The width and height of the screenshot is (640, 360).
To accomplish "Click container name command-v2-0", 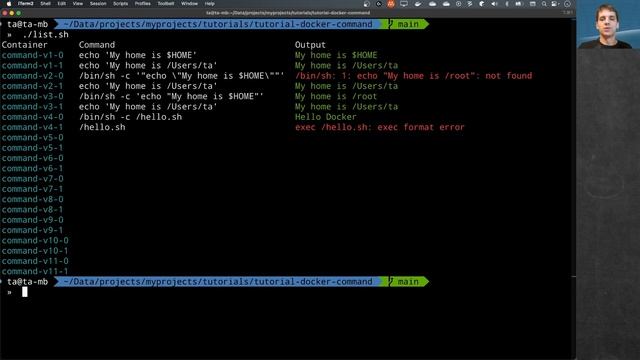I will [x=32, y=76].
